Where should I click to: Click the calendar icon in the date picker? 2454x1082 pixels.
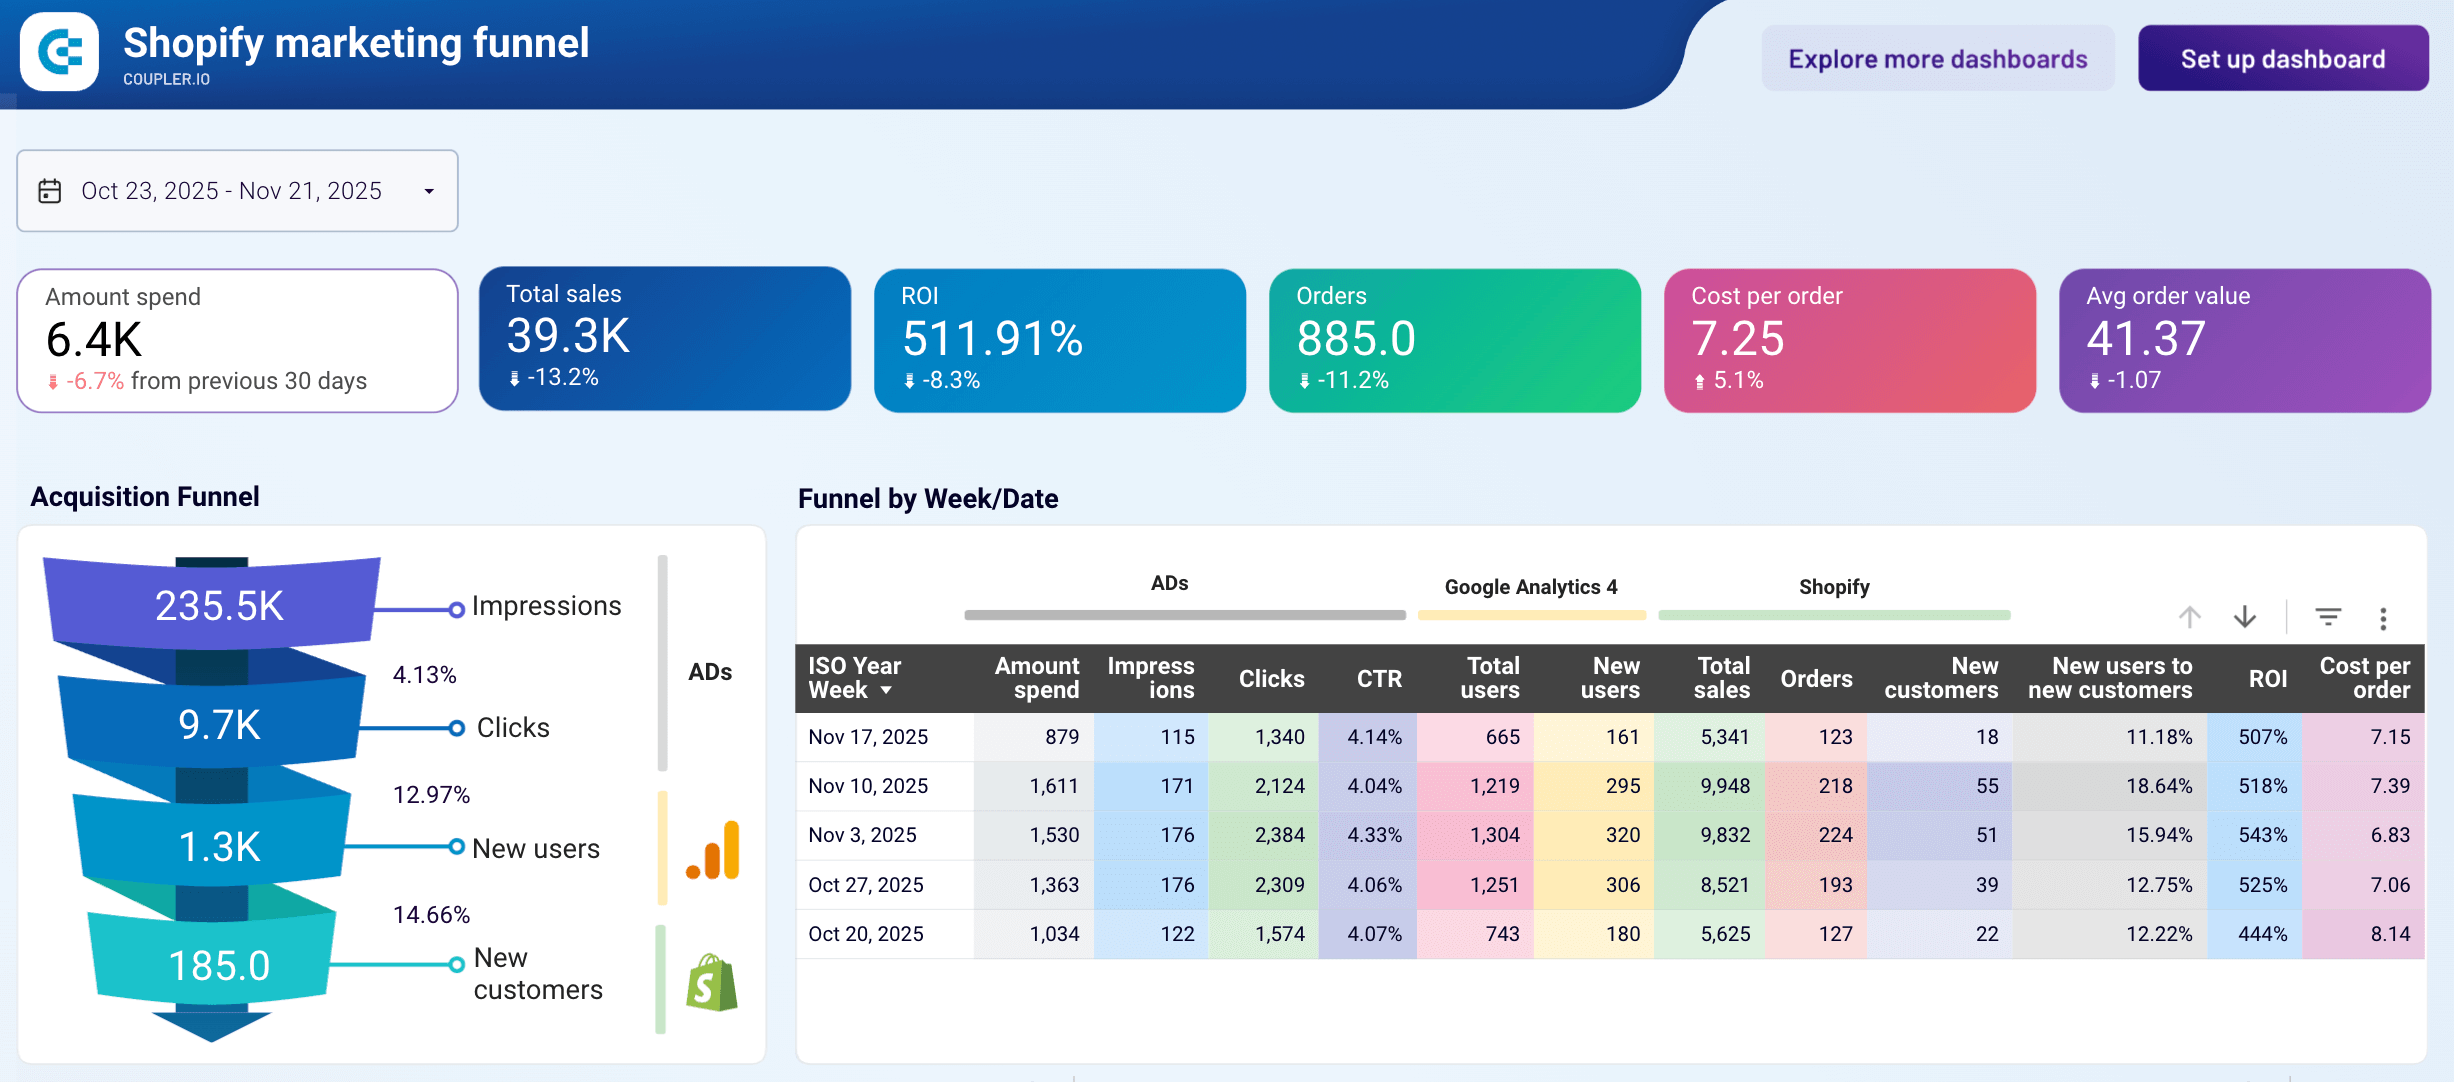click(49, 190)
